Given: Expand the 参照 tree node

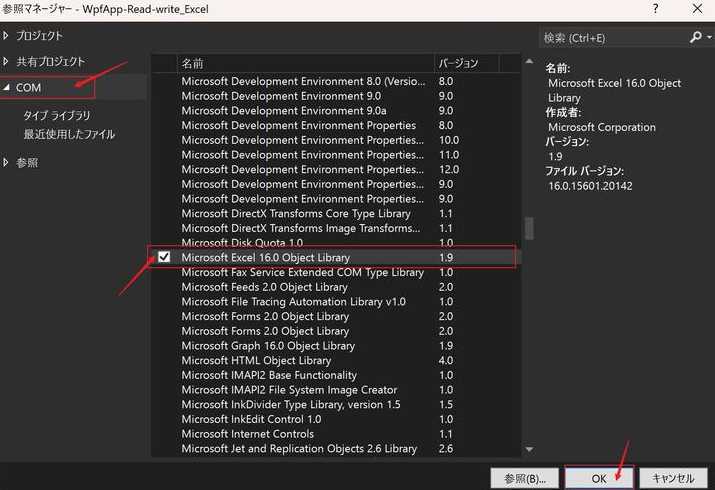Looking at the screenshot, I should (x=6, y=162).
